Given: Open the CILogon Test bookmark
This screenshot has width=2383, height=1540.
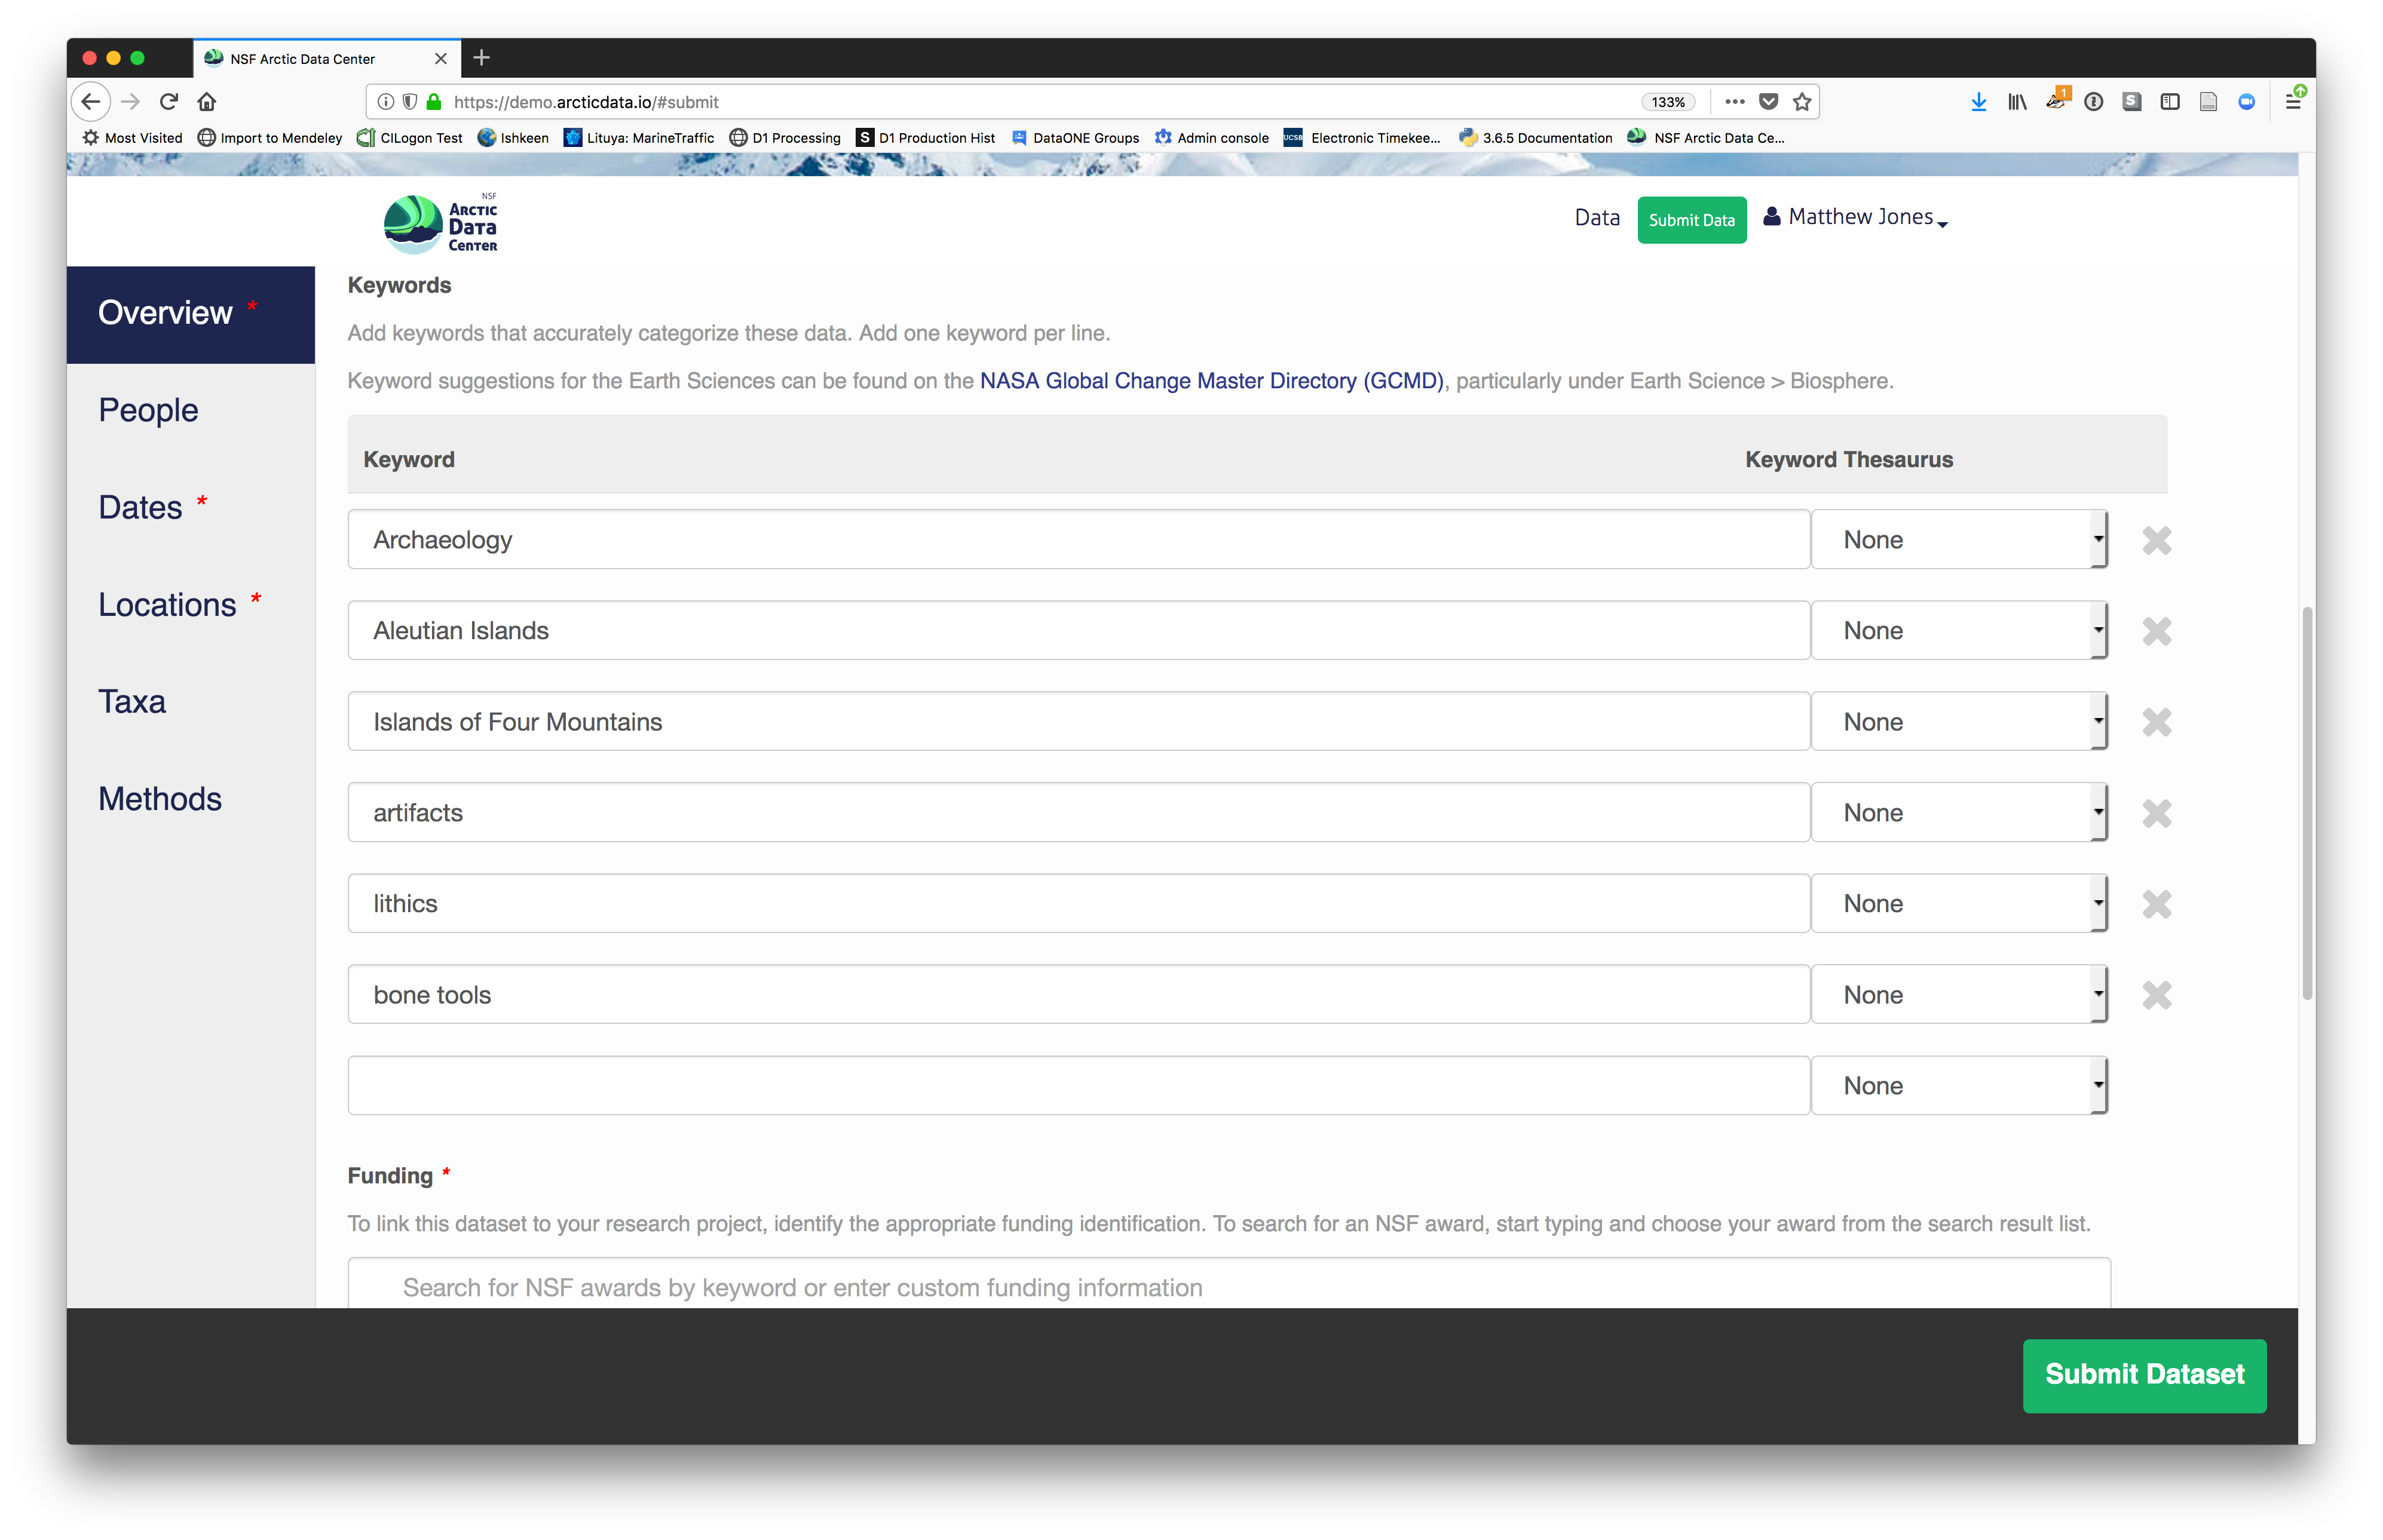Looking at the screenshot, I should click(410, 138).
